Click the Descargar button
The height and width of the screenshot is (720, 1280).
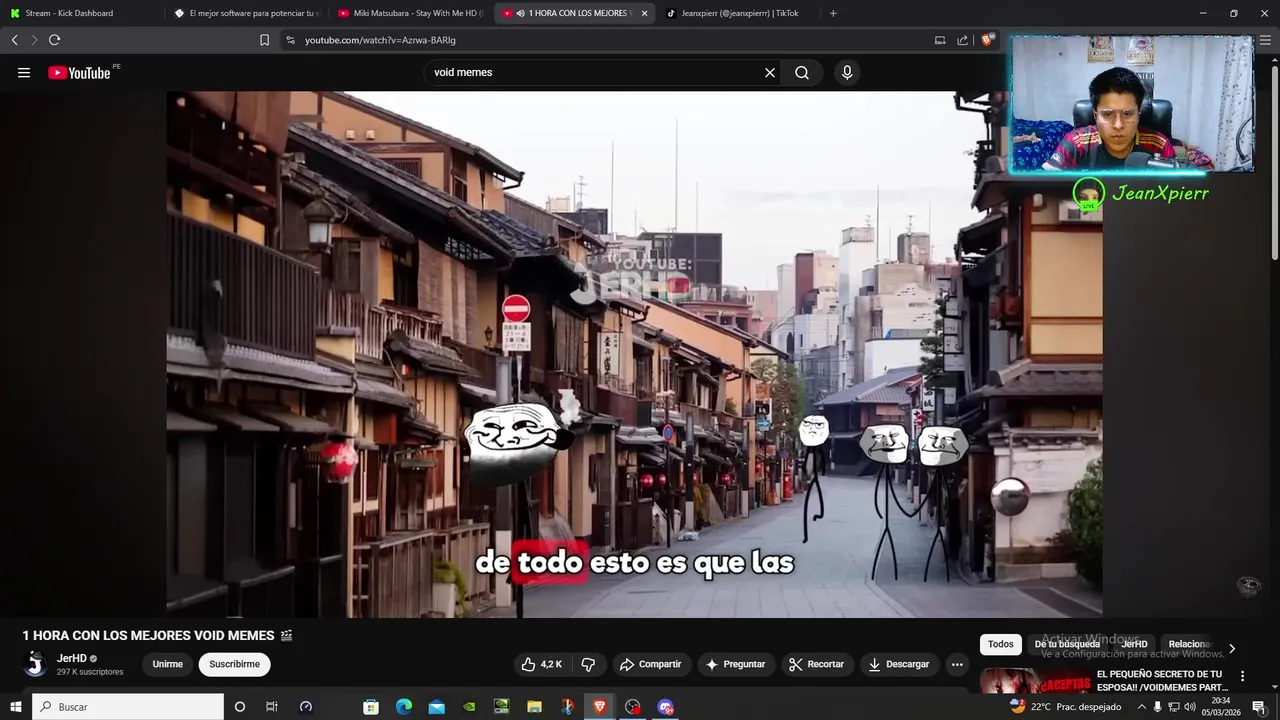(898, 664)
